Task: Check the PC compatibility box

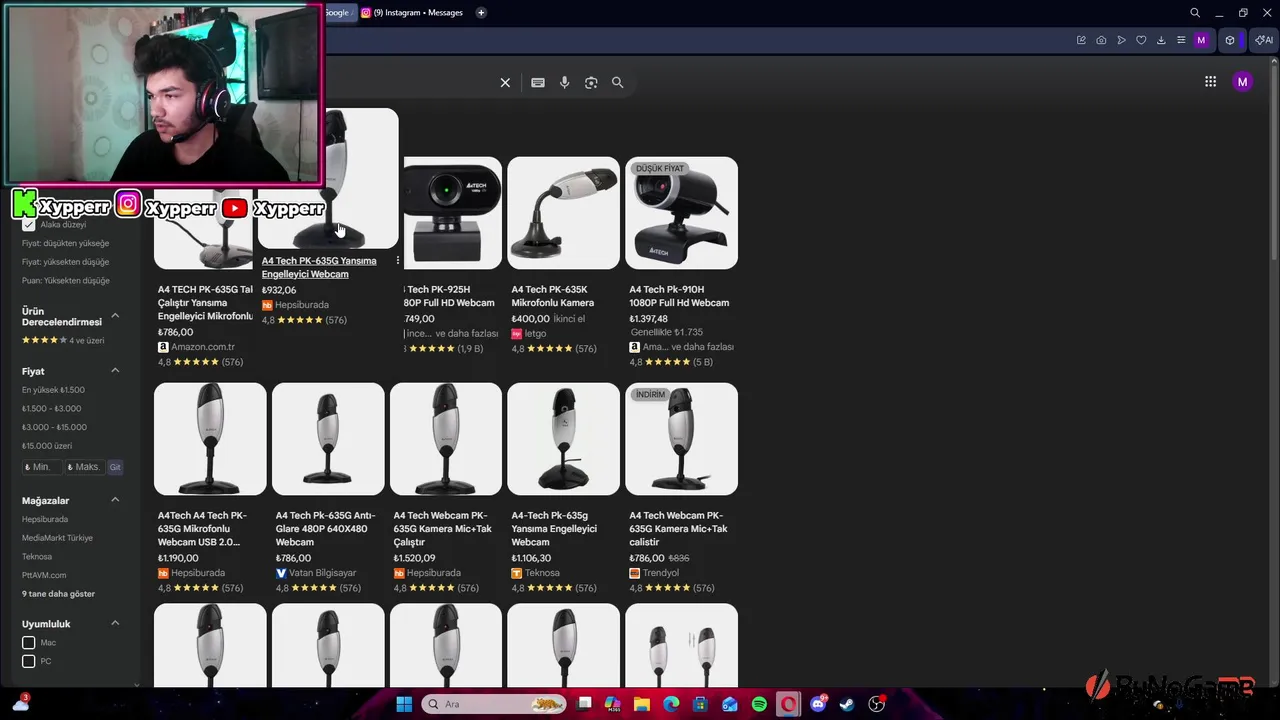Action: [29, 661]
